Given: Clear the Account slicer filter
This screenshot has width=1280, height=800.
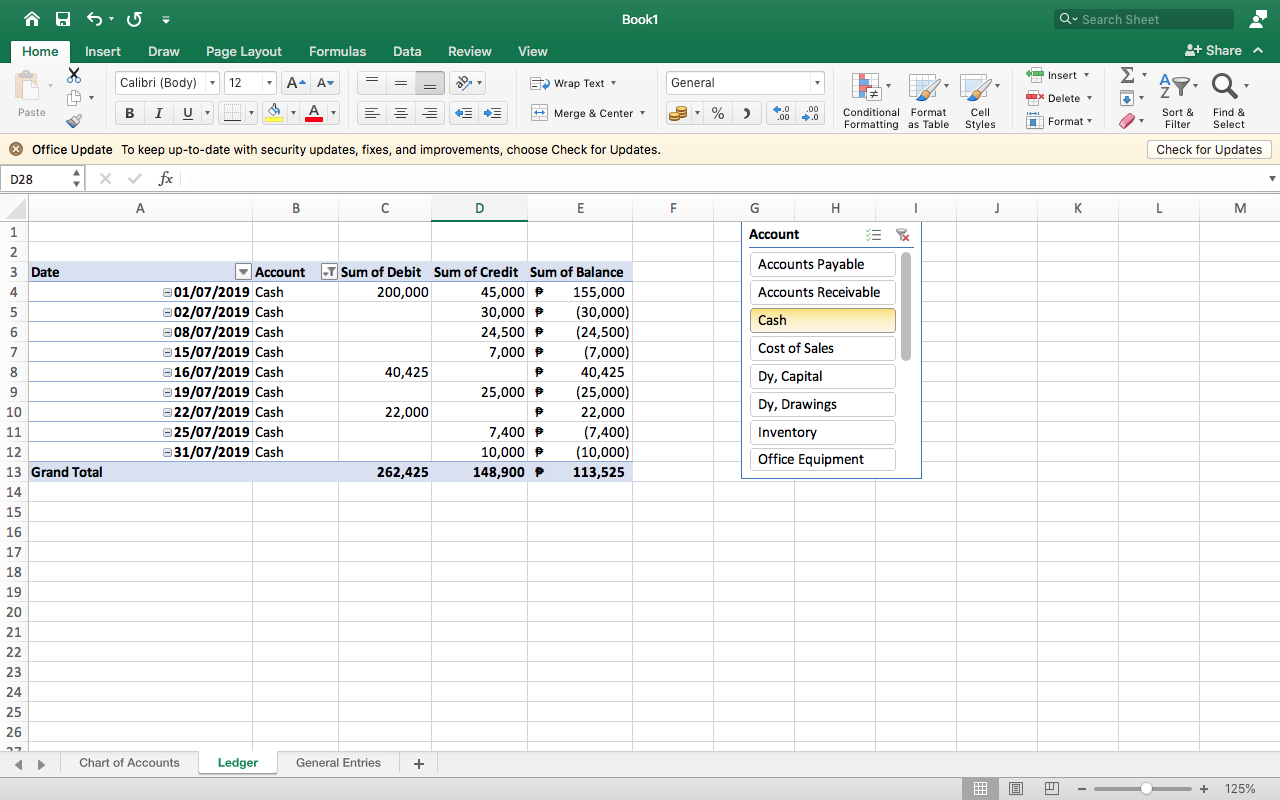Looking at the screenshot, I should pos(902,235).
